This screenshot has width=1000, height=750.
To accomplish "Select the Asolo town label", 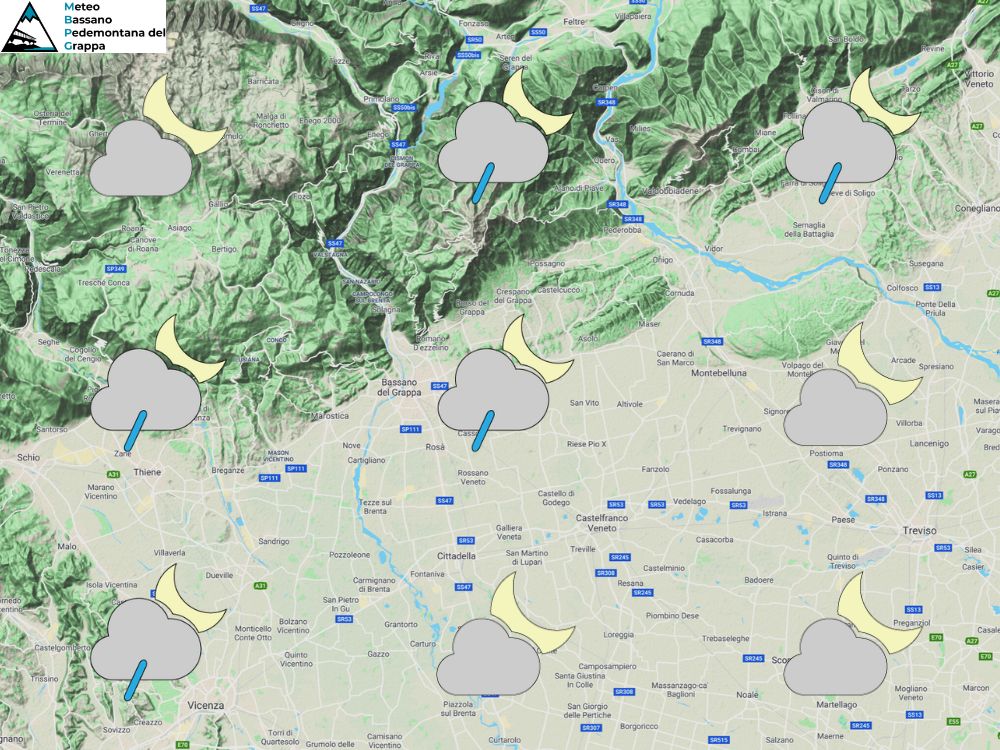I will click(588, 339).
